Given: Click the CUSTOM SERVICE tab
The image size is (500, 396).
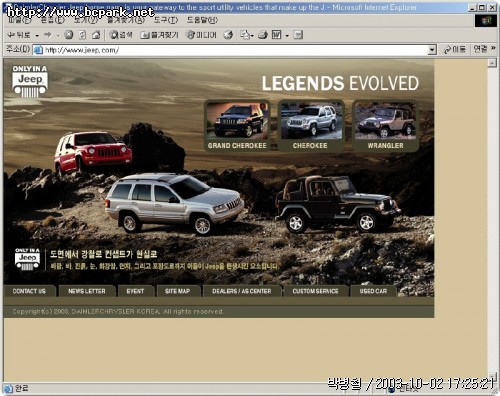Looking at the screenshot, I should click(315, 291).
